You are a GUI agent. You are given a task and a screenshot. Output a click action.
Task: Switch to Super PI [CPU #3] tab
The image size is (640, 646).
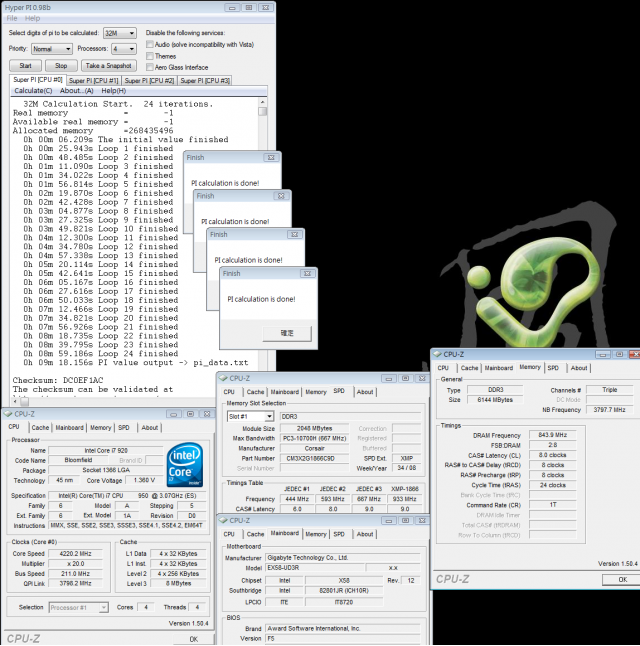click(205, 81)
